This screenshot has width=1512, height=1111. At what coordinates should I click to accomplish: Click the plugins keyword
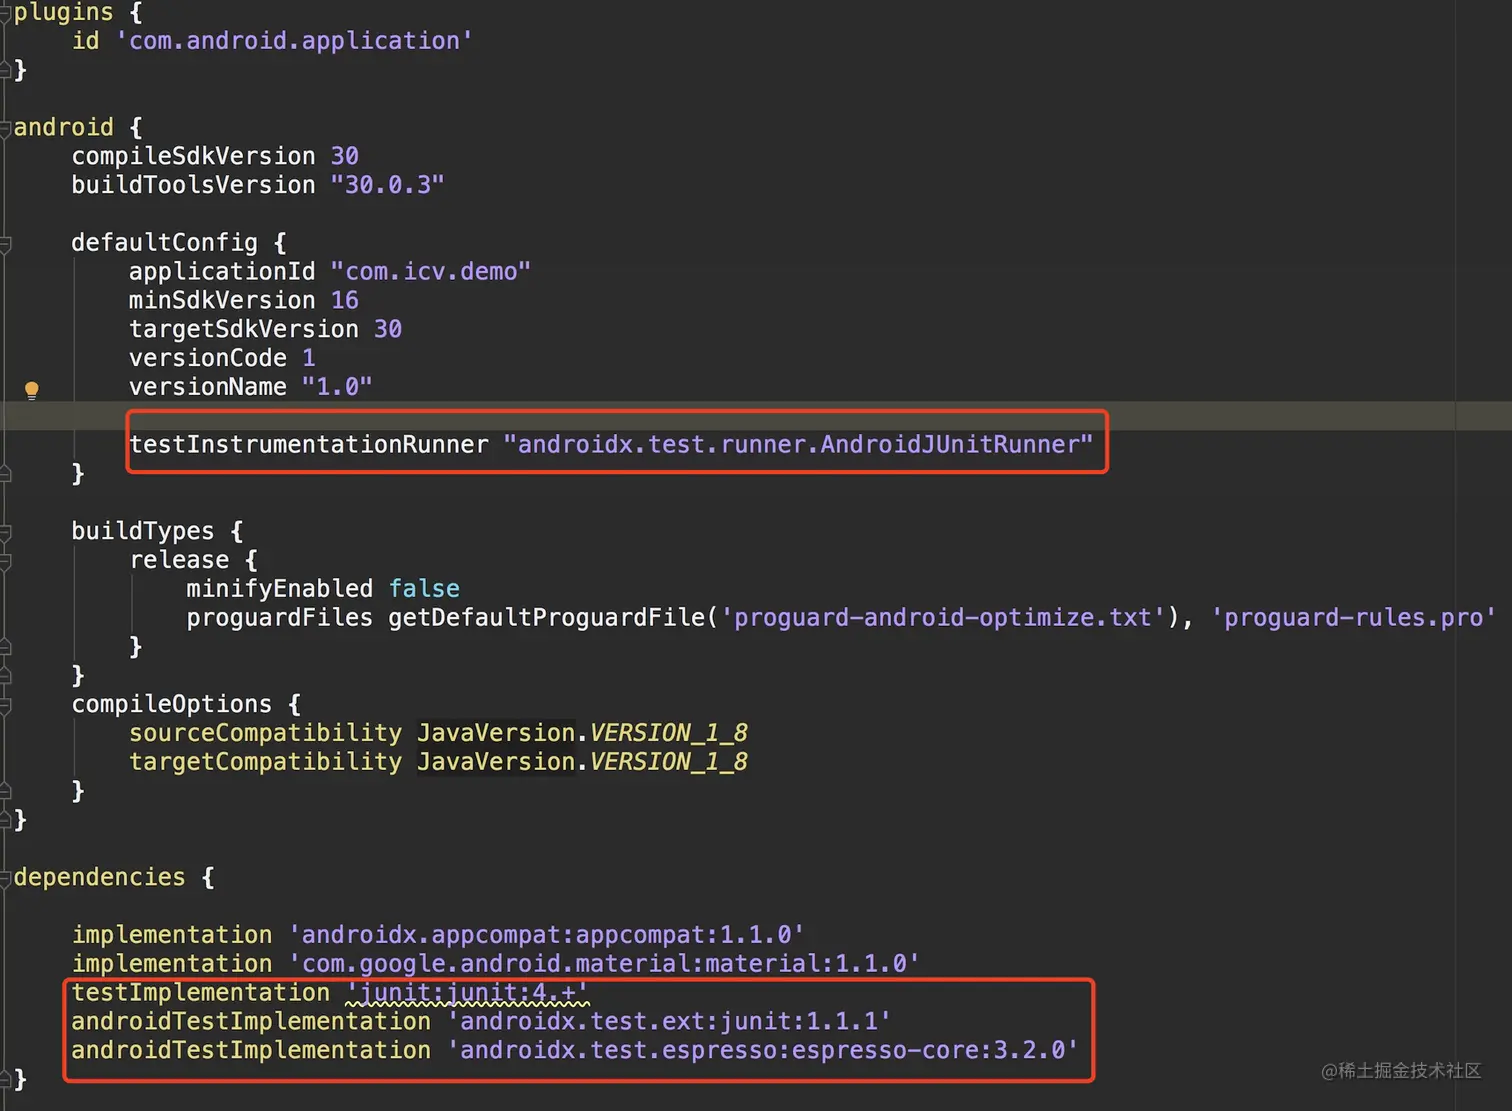(x=63, y=12)
